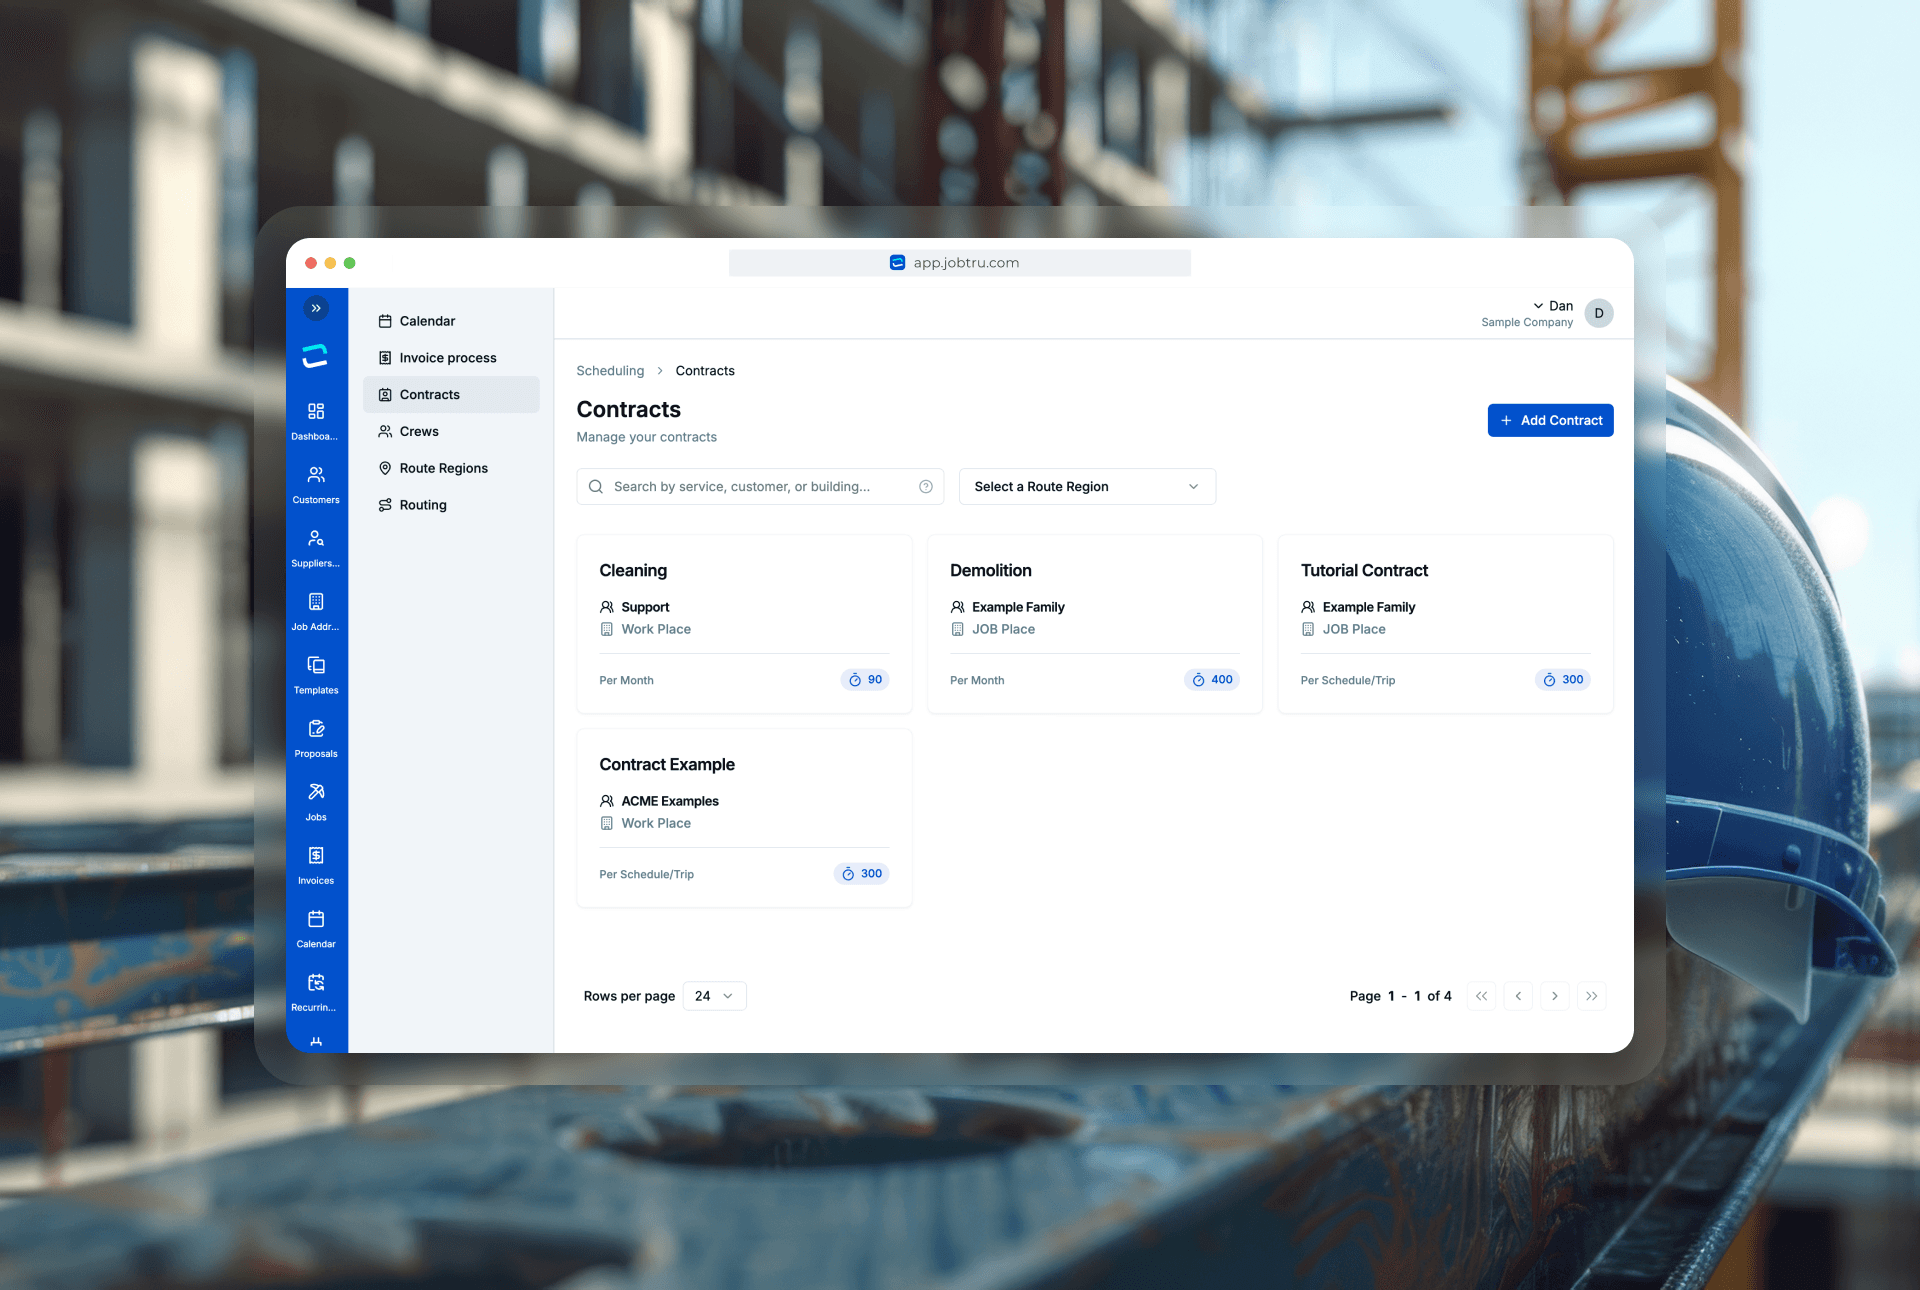1920x1290 pixels.
Task: Open Select a Route Region dropdown
Action: pos(1087,487)
